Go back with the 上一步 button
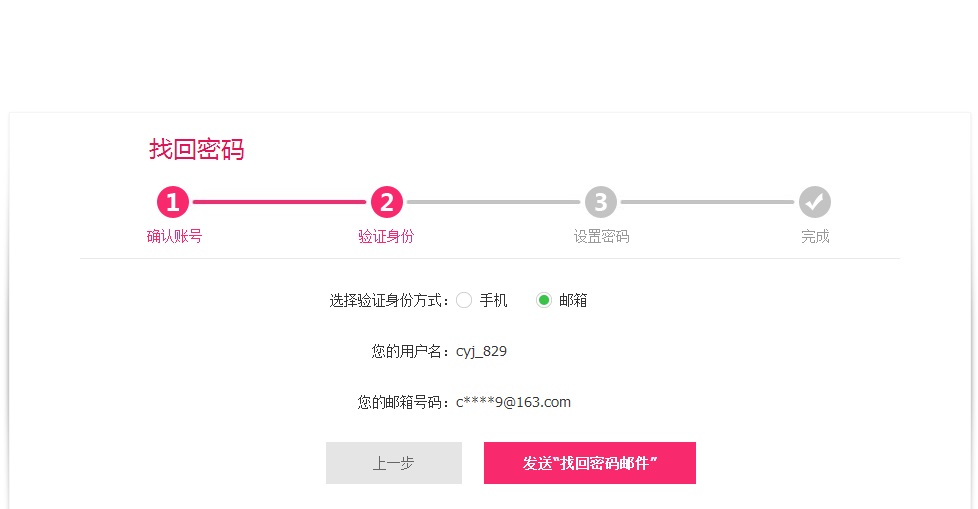The image size is (978, 509). (394, 463)
